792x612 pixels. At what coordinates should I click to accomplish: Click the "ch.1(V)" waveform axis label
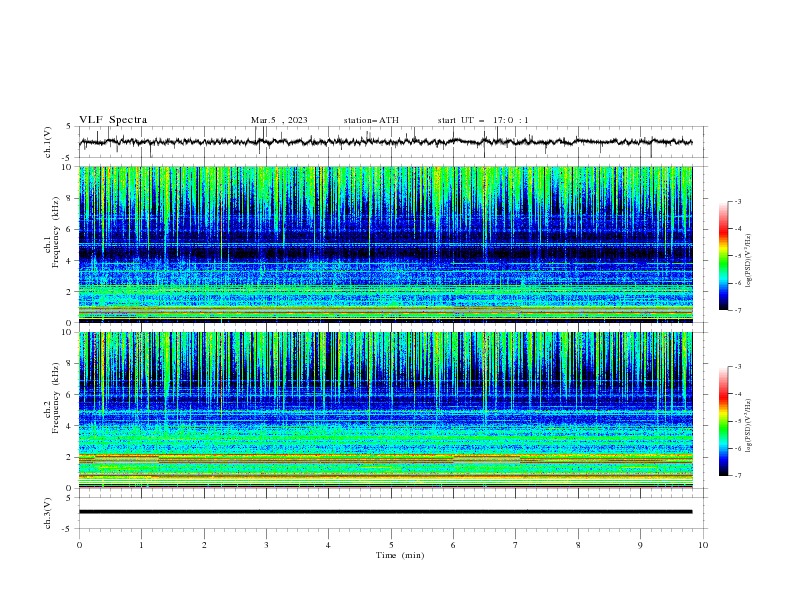tap(48, 142)
